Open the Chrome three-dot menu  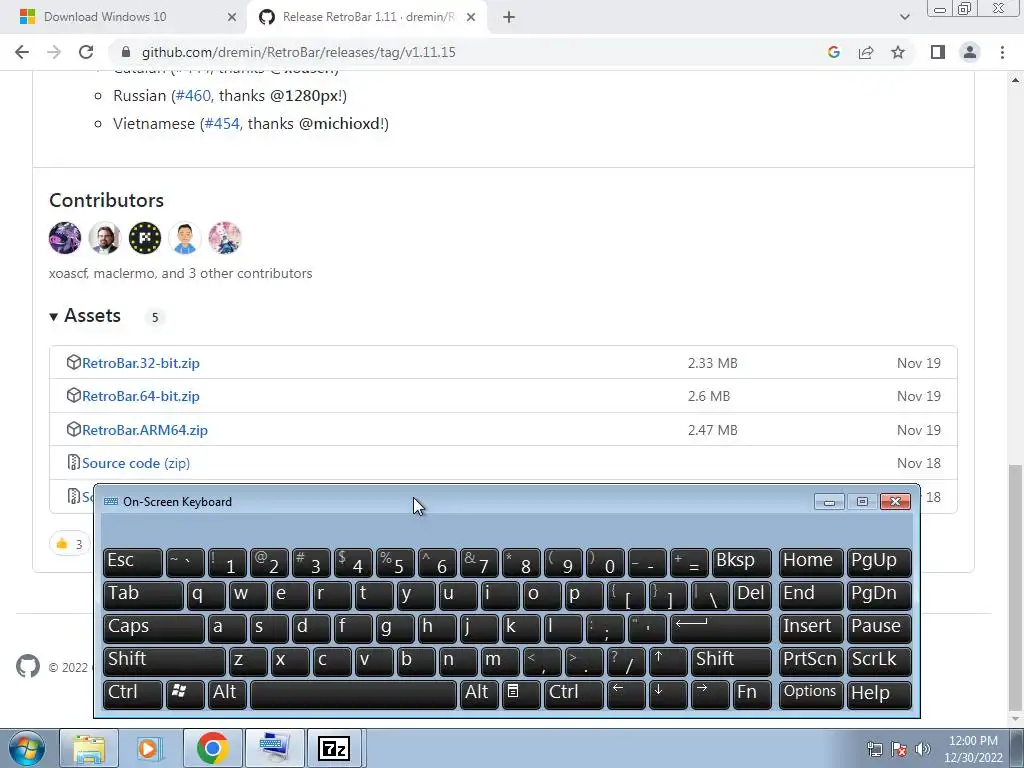pyautogui.click(x=1002, y=52)
